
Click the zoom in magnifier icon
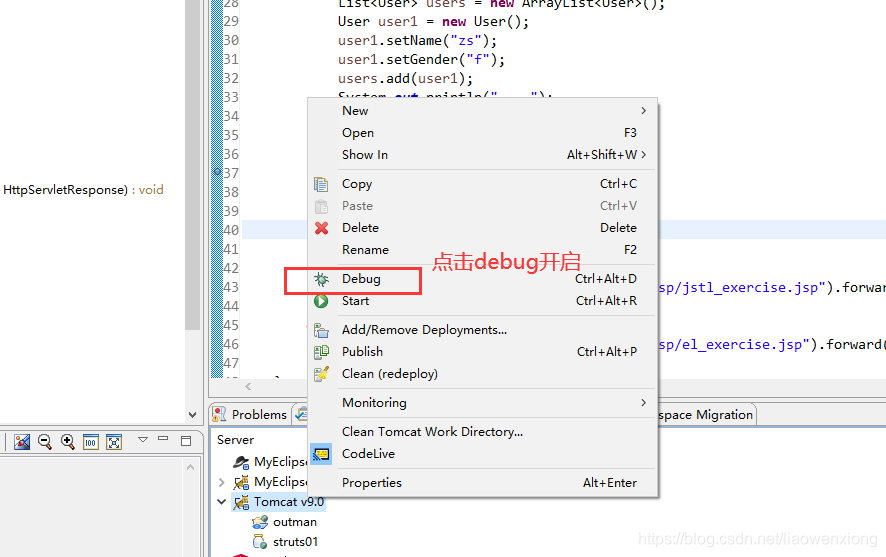pyautogui.click(x=68, y=442)
